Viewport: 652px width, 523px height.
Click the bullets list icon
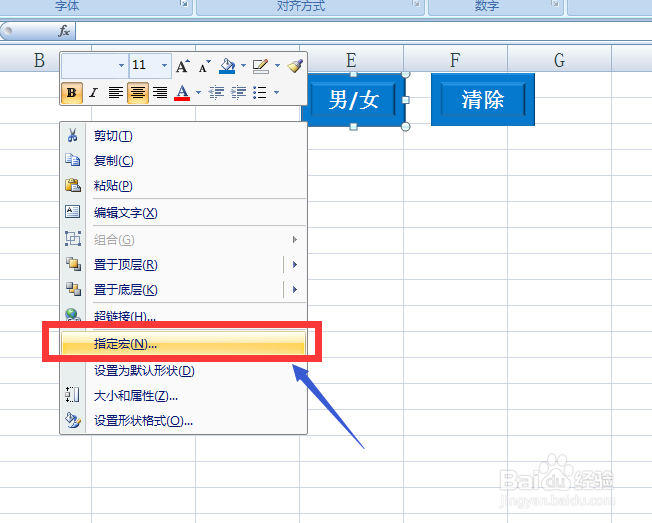(x=260, y=92)
